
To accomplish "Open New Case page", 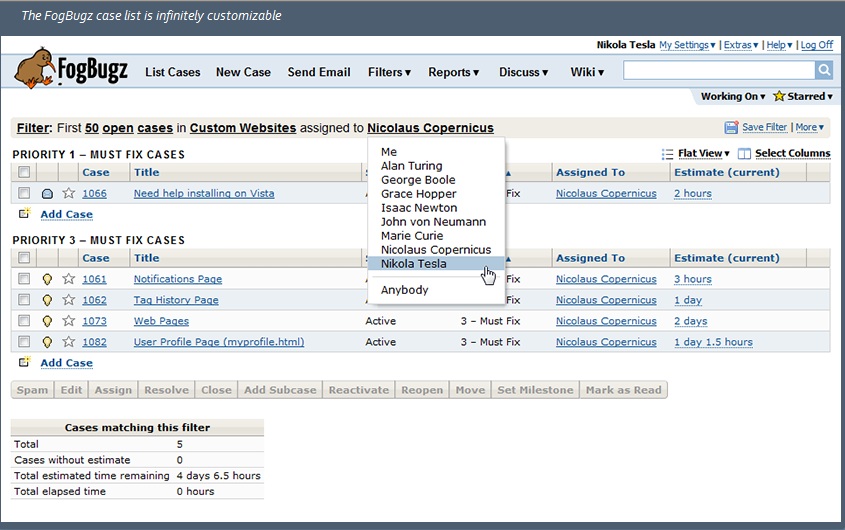I will click(243, 72).
